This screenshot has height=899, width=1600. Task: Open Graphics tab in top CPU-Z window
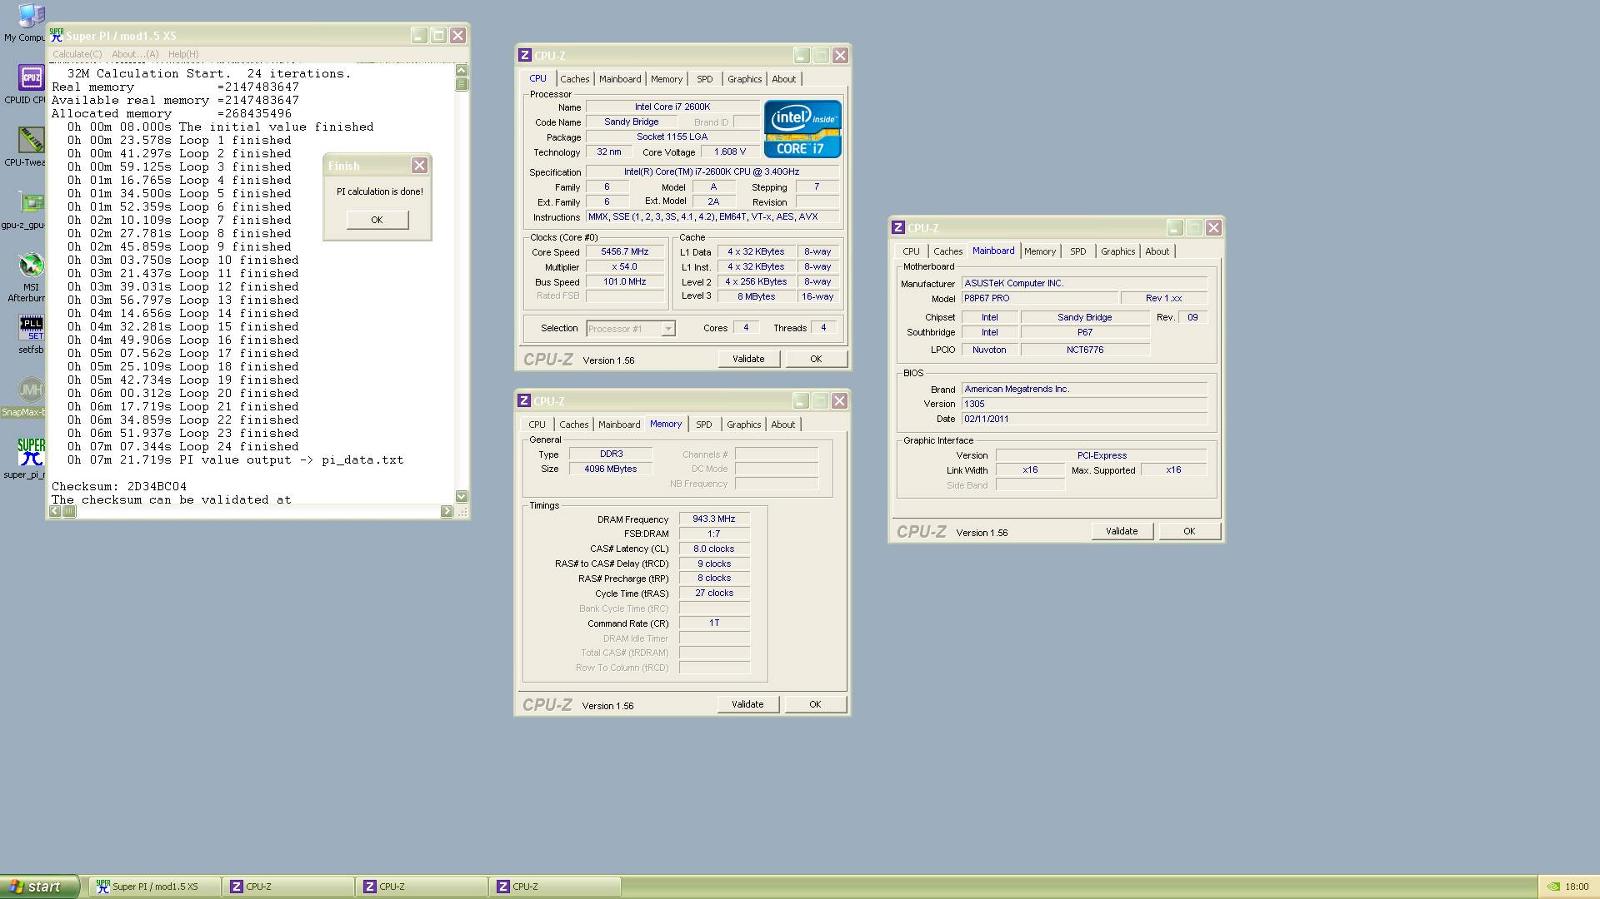point(744,79)
